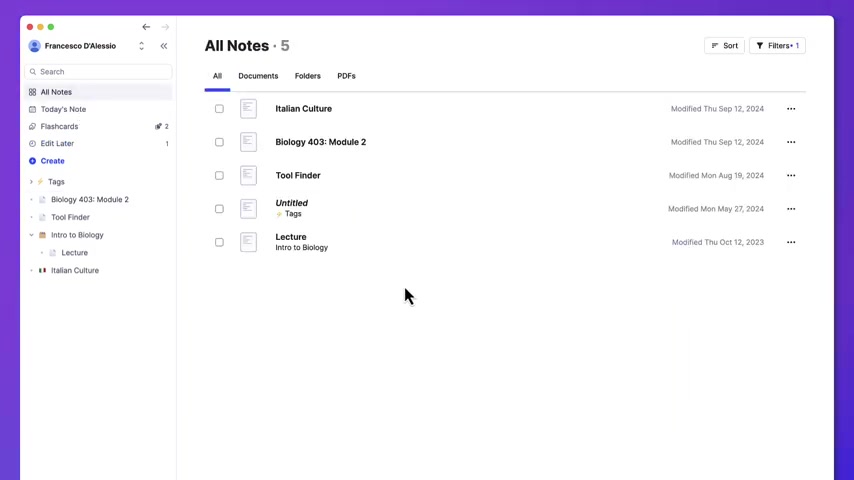Click the All Notes grid icon
The image size is (854, 480).
pos(33,92)
